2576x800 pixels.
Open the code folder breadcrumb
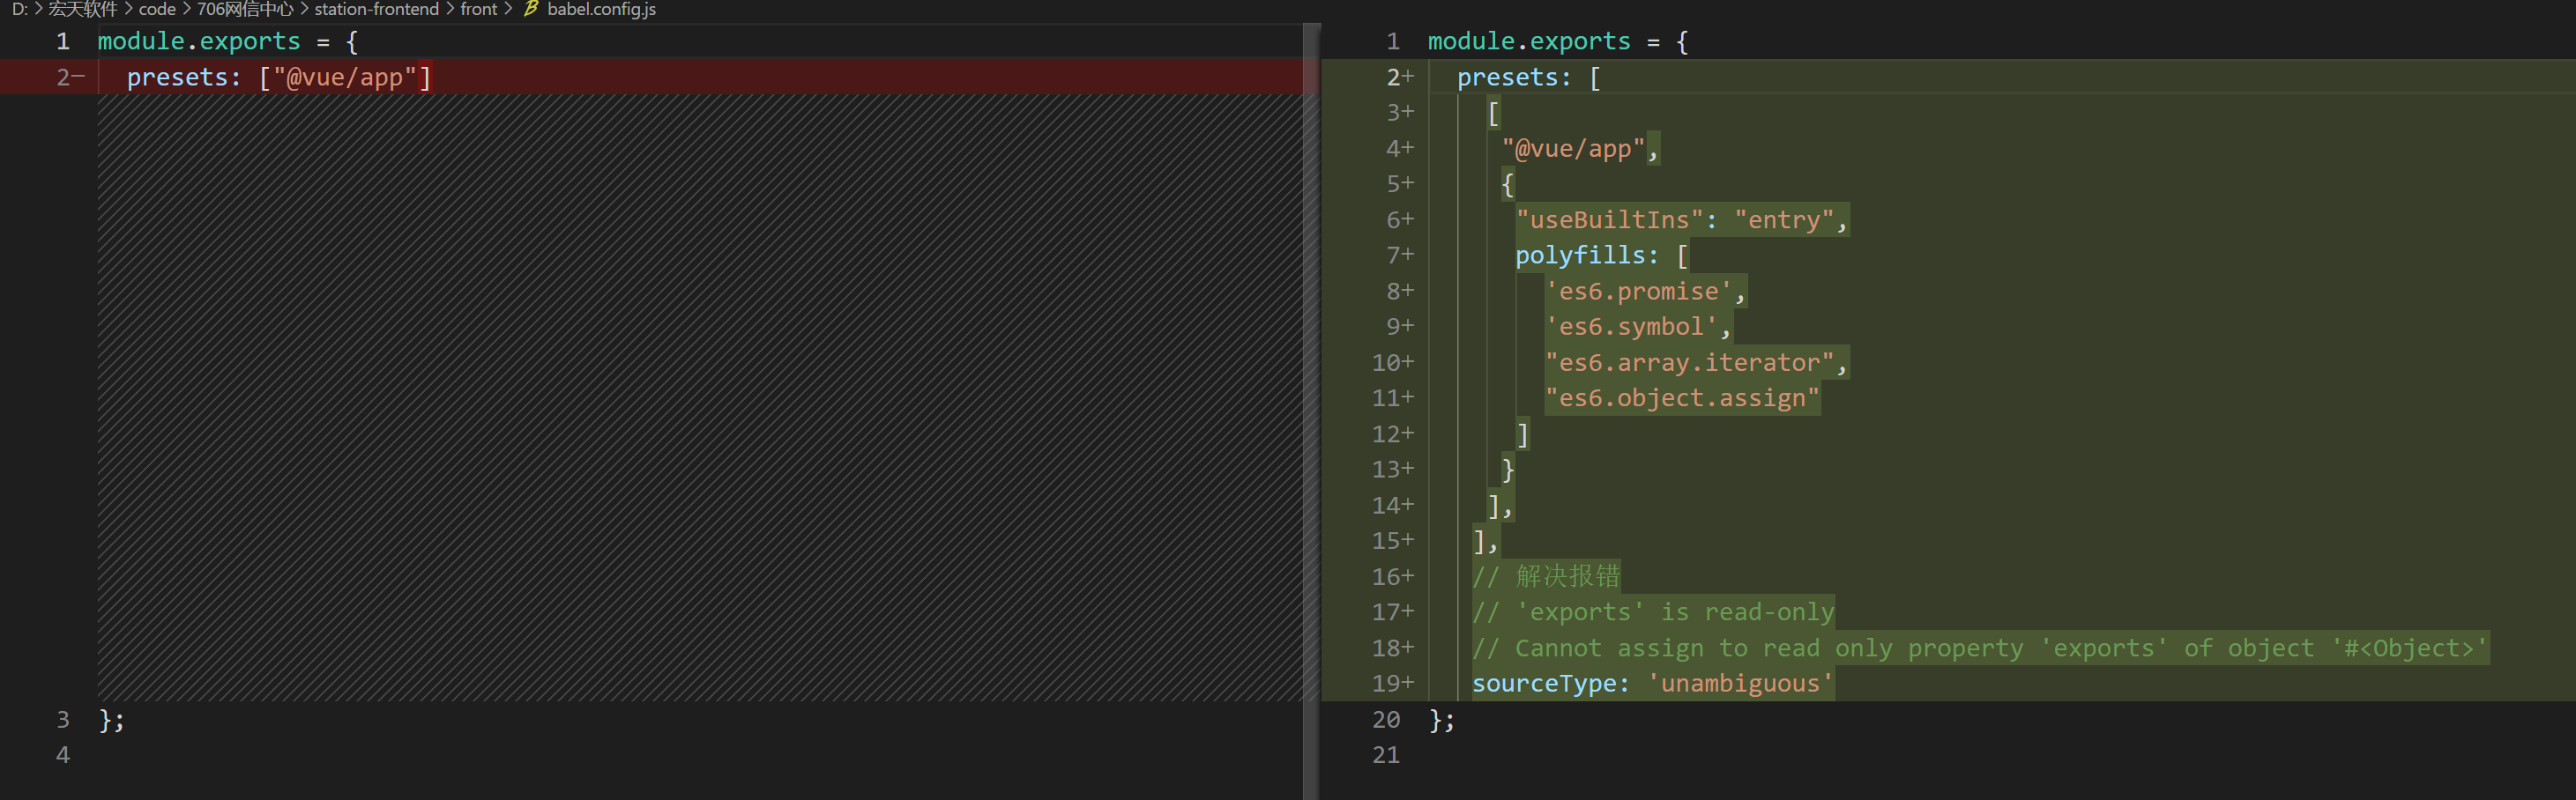tap(157, 9)
